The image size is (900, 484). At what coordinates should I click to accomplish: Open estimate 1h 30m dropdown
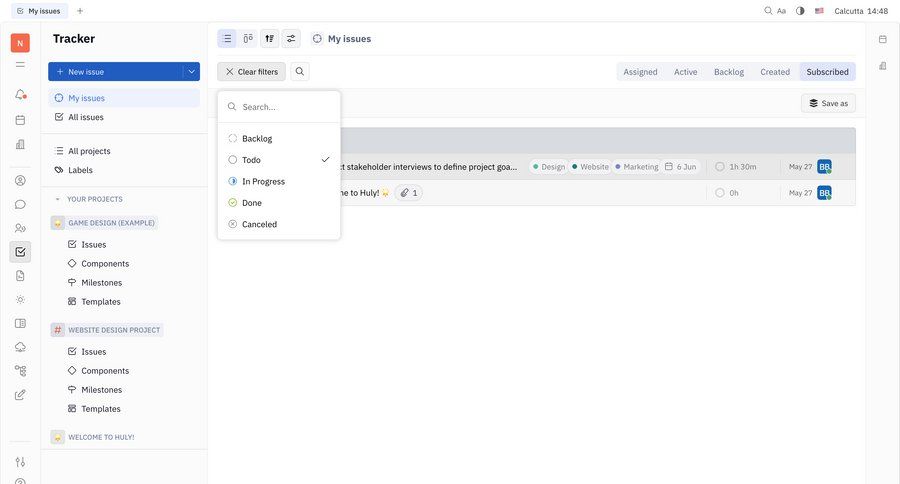[735, 167]
